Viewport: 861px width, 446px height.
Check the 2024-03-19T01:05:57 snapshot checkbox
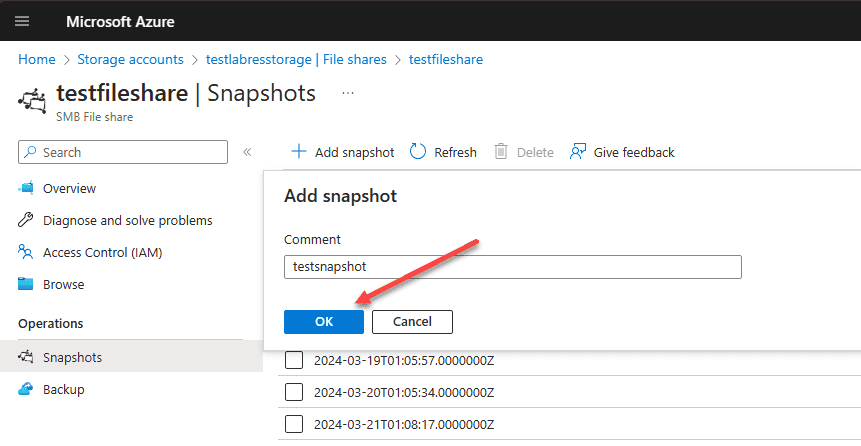294,361
